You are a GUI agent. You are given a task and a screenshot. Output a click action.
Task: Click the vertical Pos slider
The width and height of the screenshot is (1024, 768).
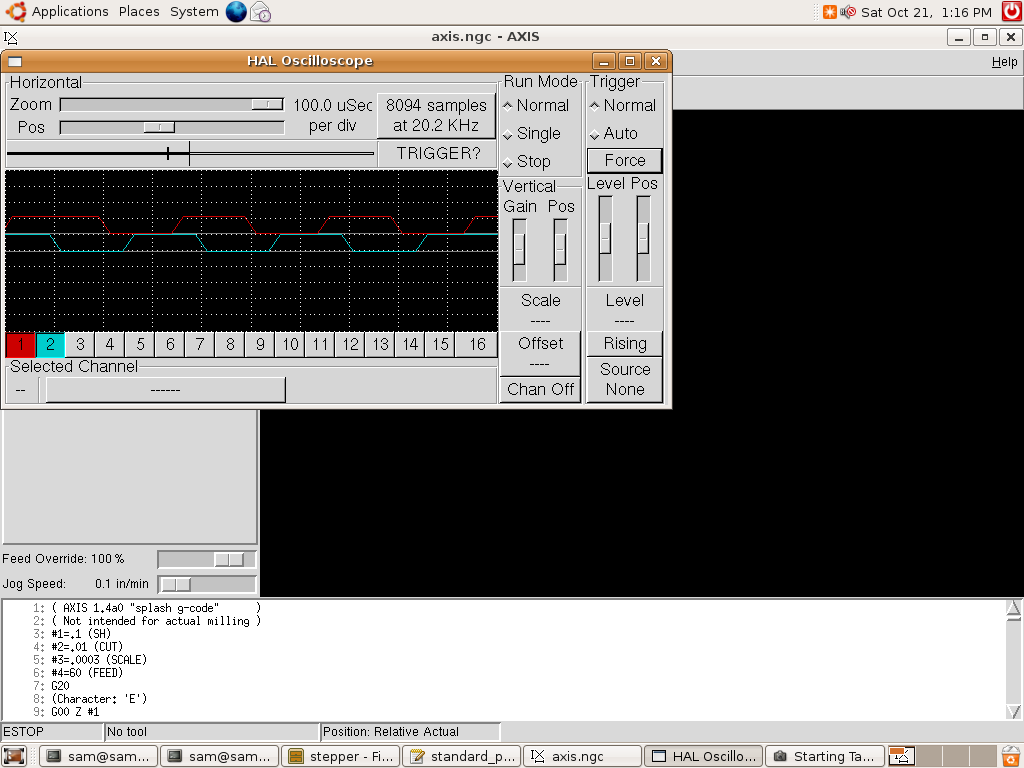click(560, 250)
